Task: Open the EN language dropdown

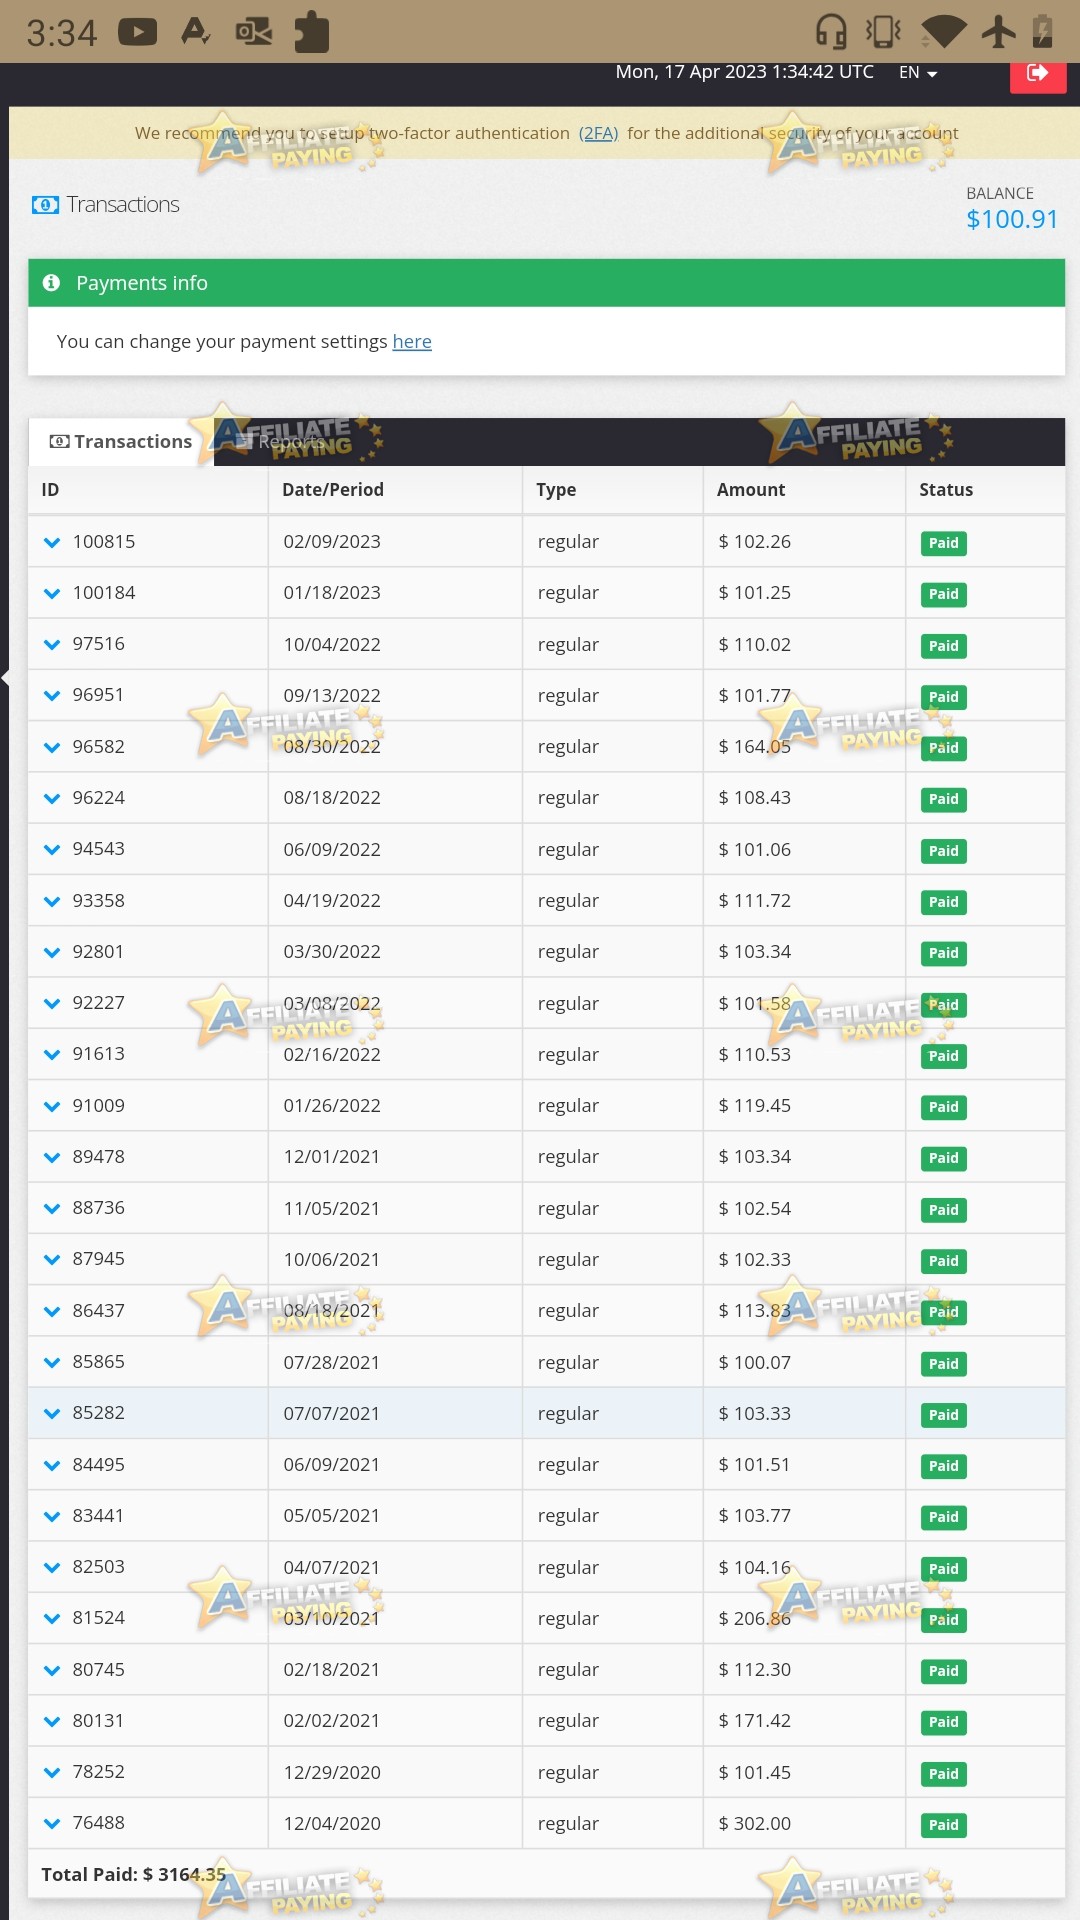Action: click(918, 73)
